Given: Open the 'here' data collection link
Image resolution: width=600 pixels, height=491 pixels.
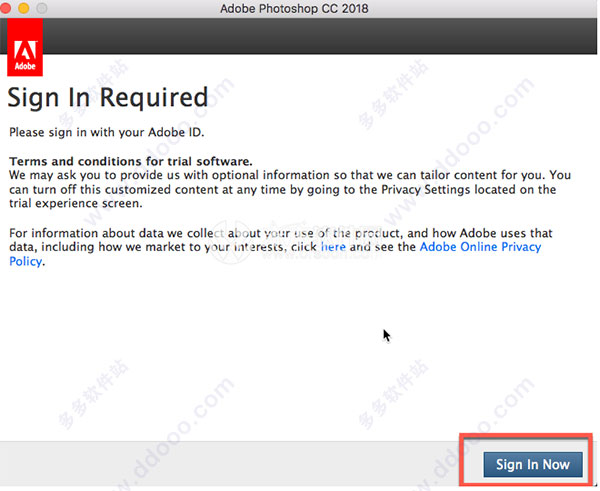Looking at the screenshot, I should click(333, 247).
